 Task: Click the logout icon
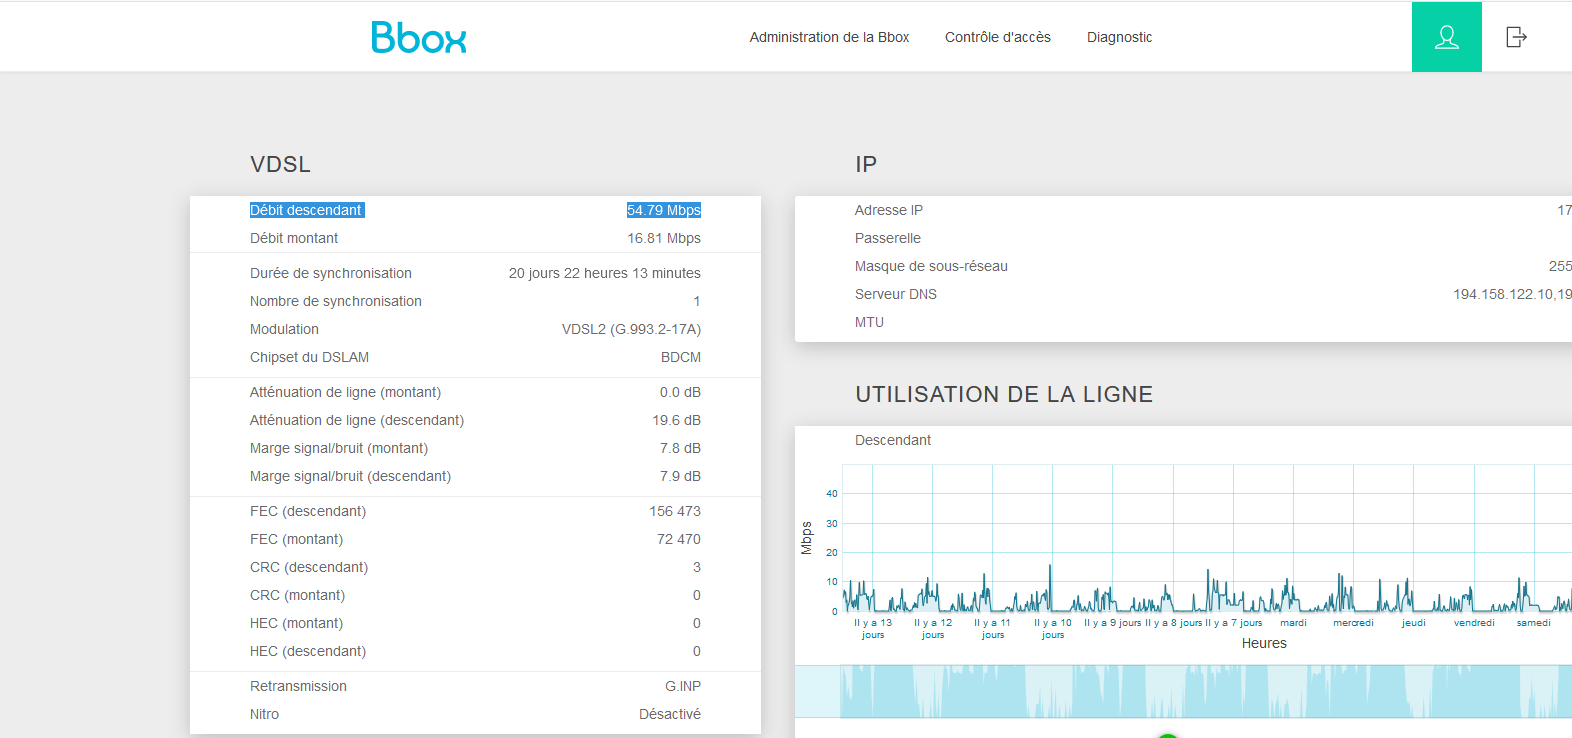[1517, 37]
